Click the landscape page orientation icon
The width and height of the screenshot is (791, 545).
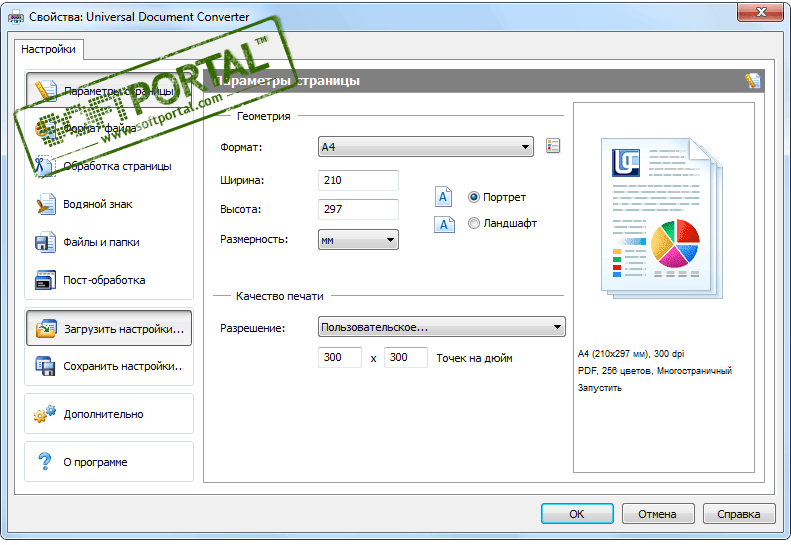(x=444, y=224)
